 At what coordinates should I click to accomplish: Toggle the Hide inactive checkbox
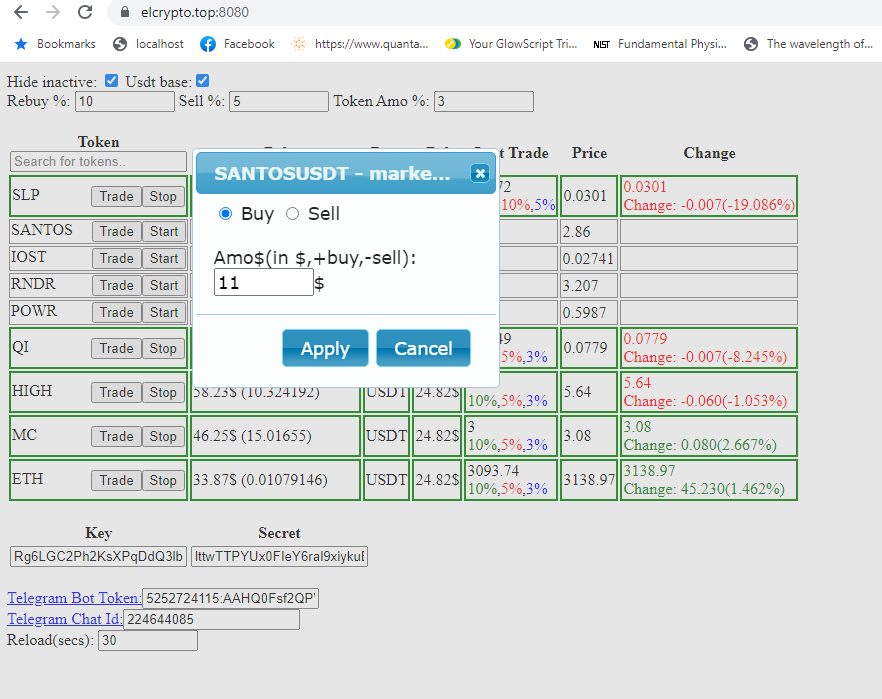point(111,80)
